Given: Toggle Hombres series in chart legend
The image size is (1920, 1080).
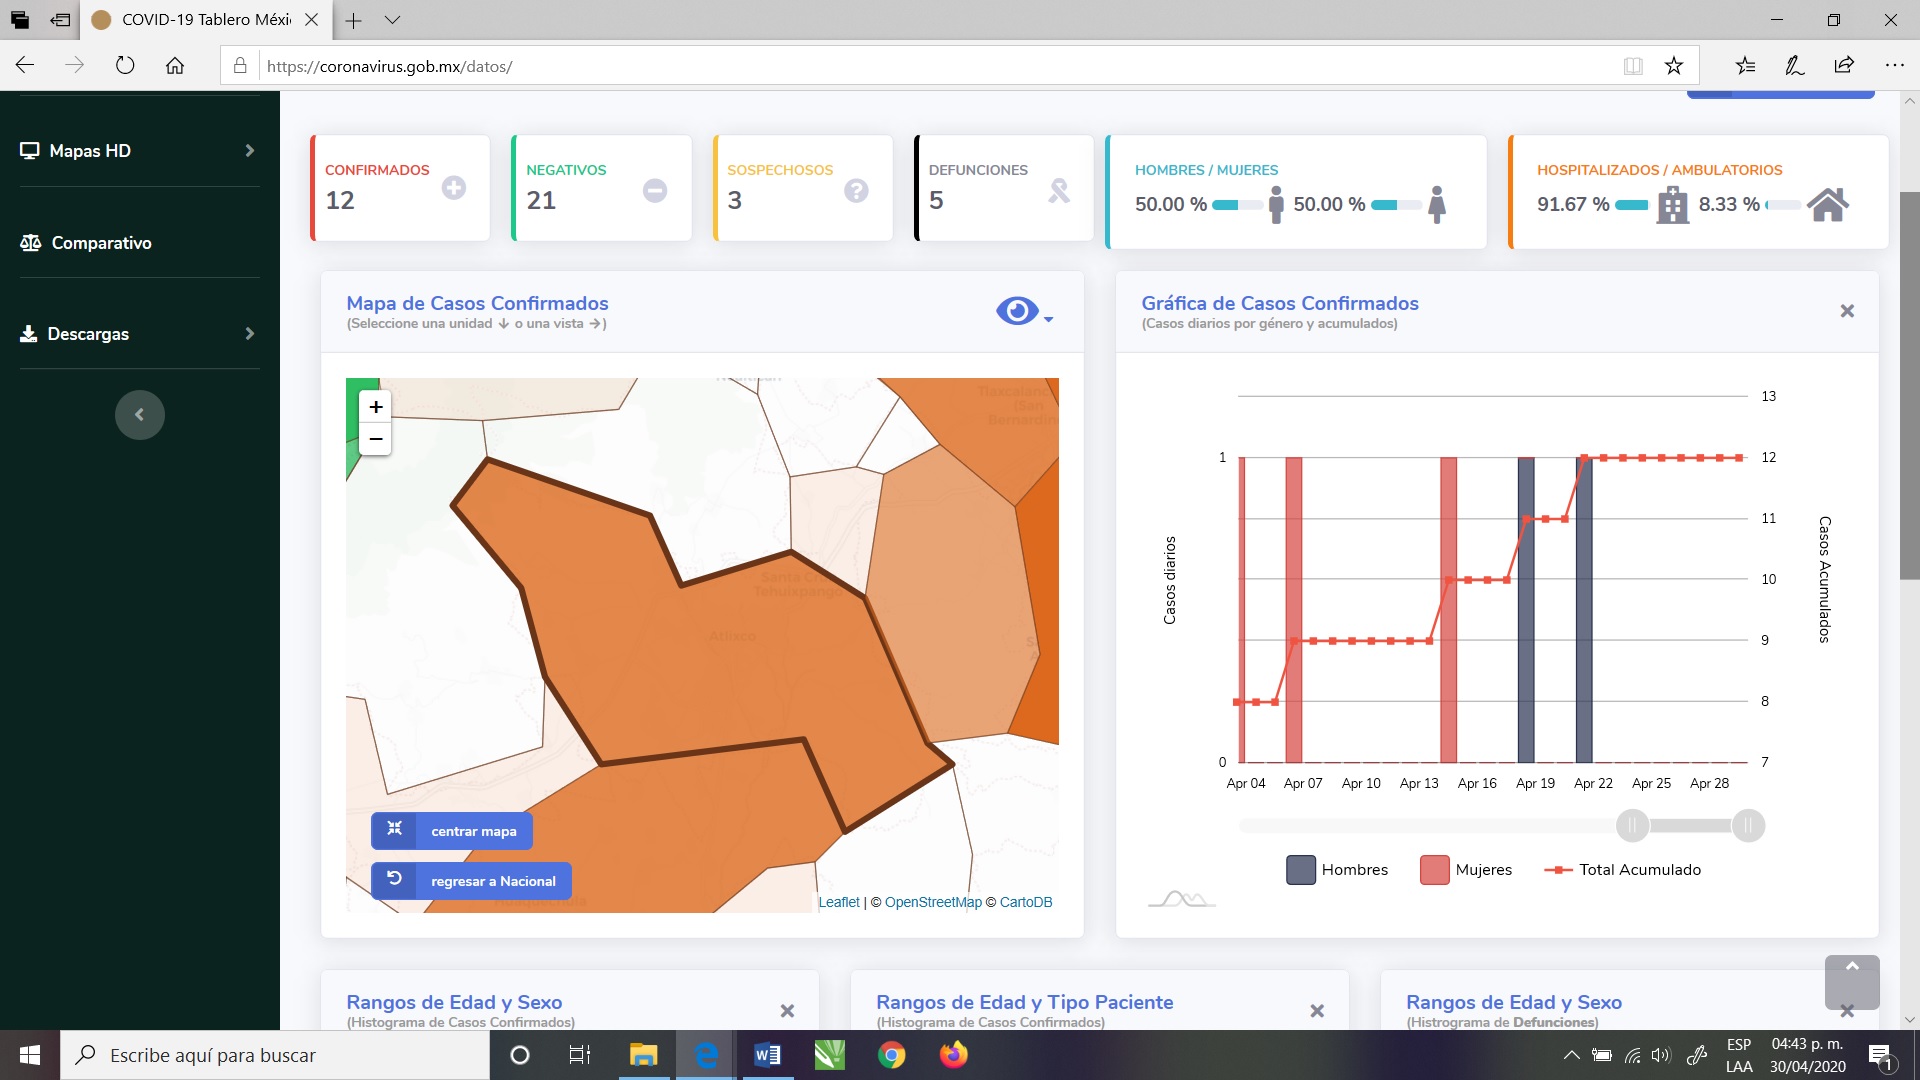Looking at the screenshot, I should click(1337, 870).
